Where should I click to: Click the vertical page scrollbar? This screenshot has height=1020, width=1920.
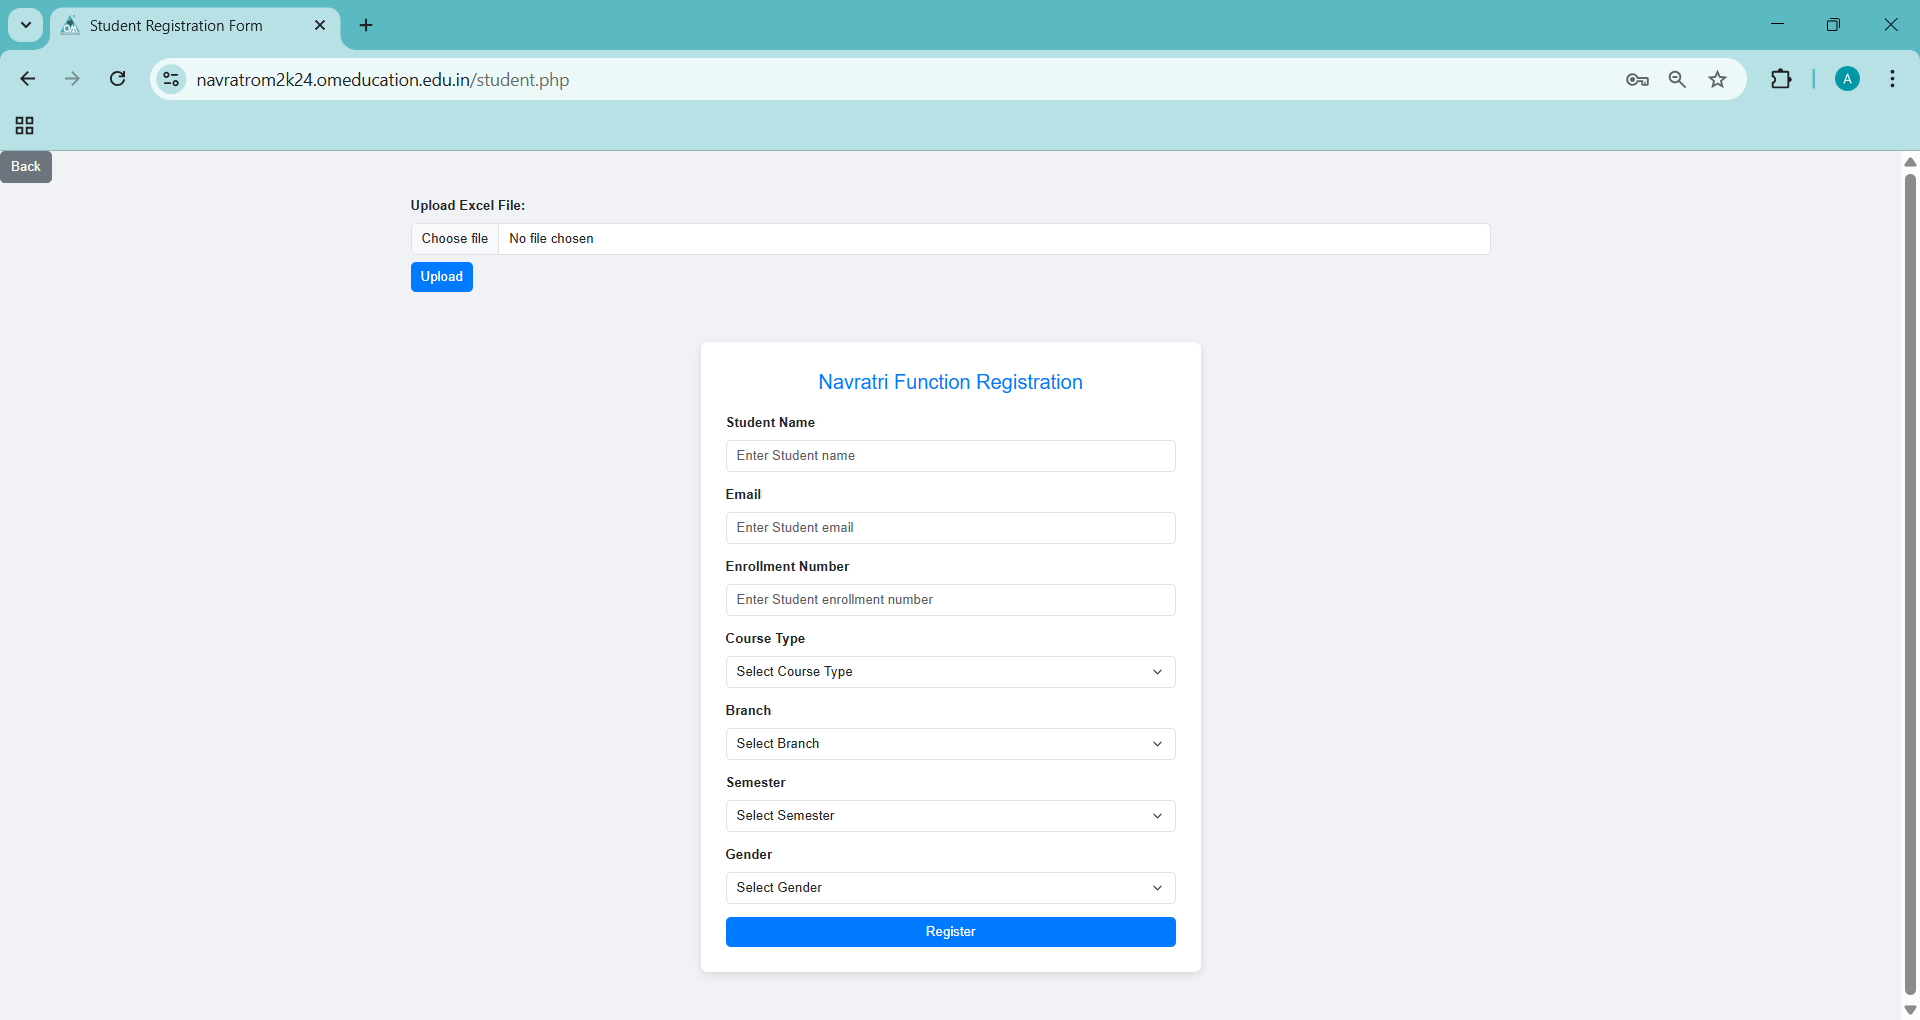(1910, 580)
